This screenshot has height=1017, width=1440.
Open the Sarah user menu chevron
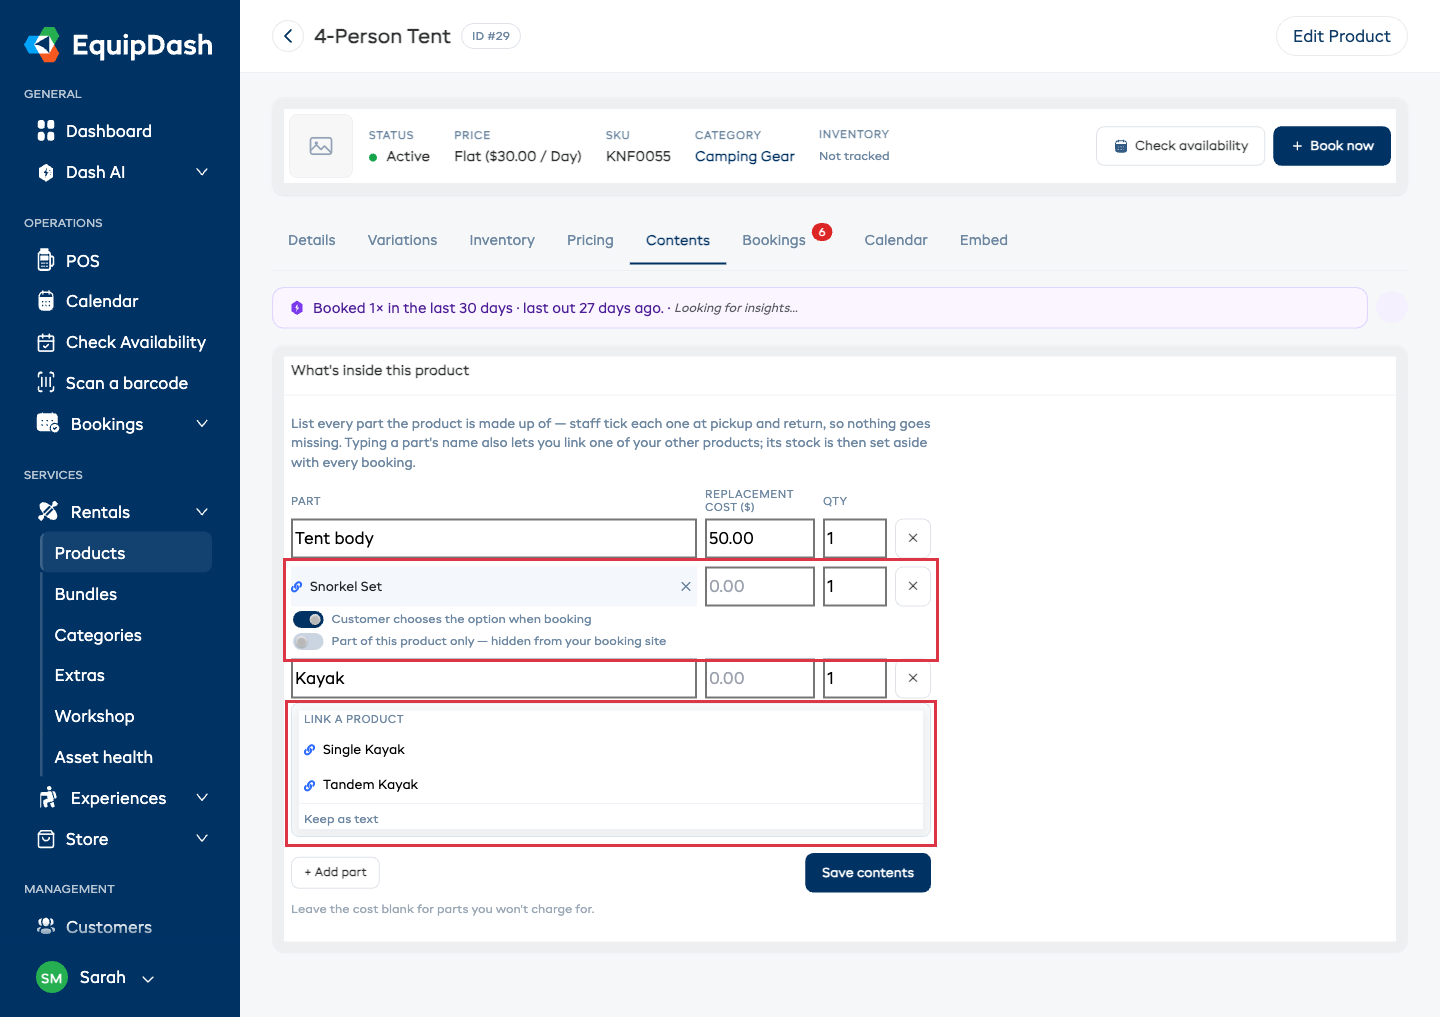[148, 979]
